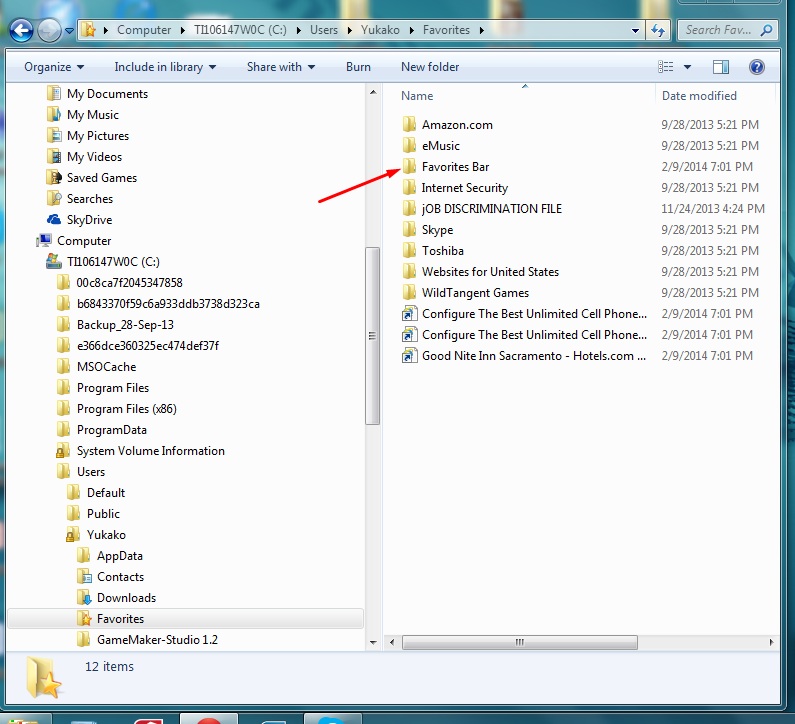Image resolution: width=795 pixels, height=724 pixels.
Task: Select Good Nite Inn Sacramento shortcut icon
Action: 409,356
